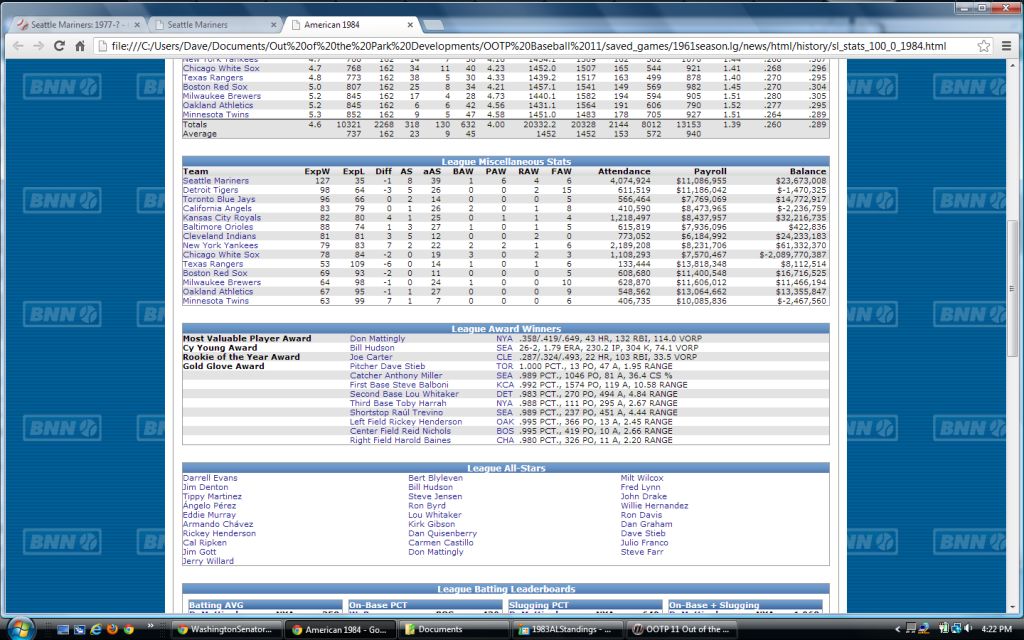Reload the current page

pyautogui.click(x=59, y=46)
